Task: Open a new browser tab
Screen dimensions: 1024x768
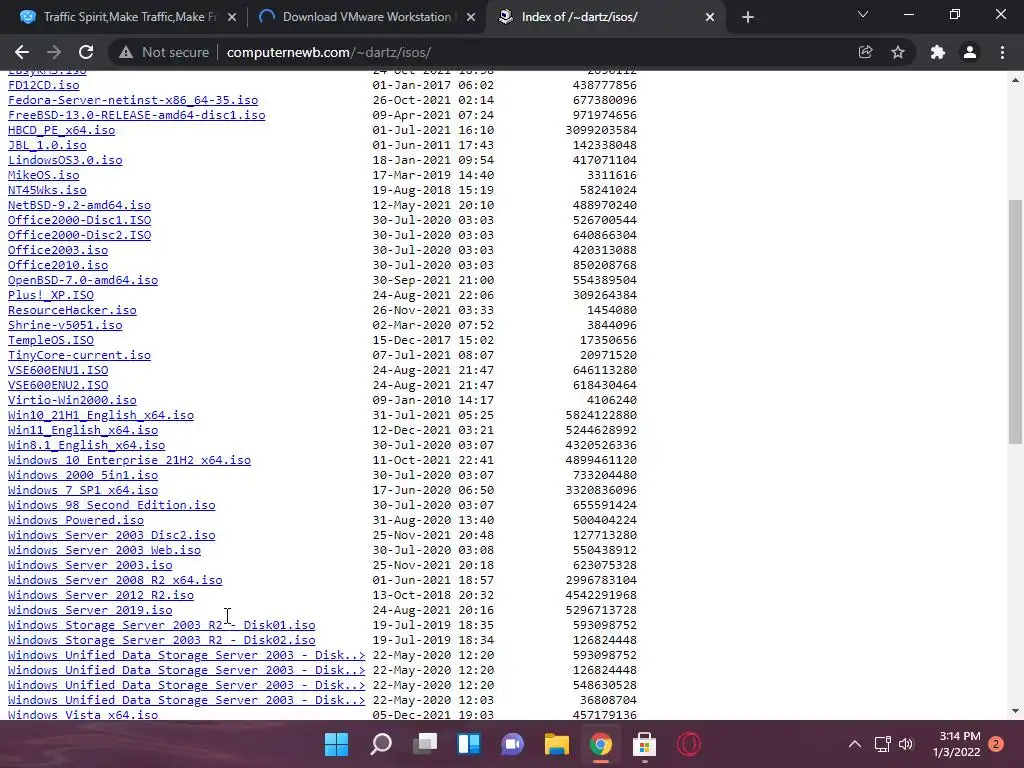Action: click(x=748, y=18)
